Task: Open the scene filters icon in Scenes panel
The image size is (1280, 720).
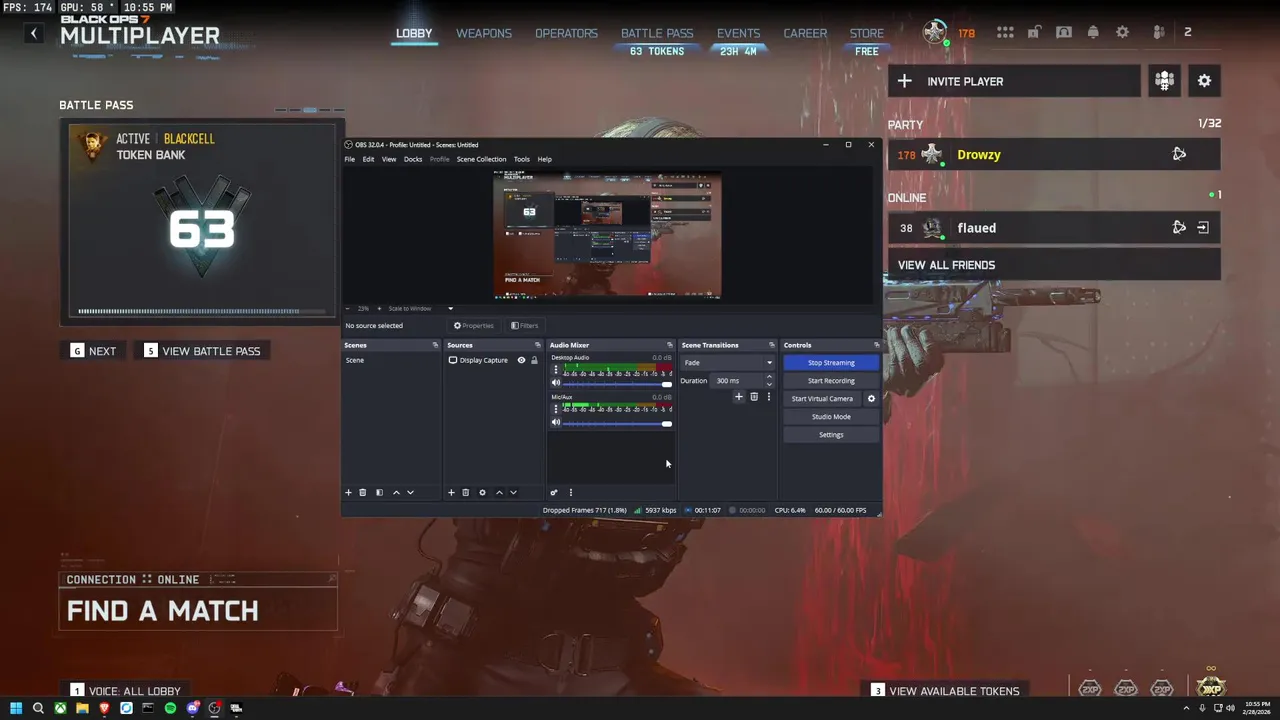Action: click(379, 492)
